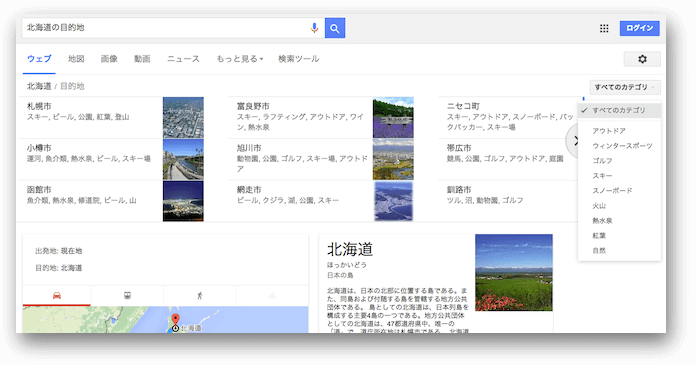Image resolution: width=696 pixels, height=365 pixels.
Task: Open the 釧路市 destination
Action: pos(459,190)
